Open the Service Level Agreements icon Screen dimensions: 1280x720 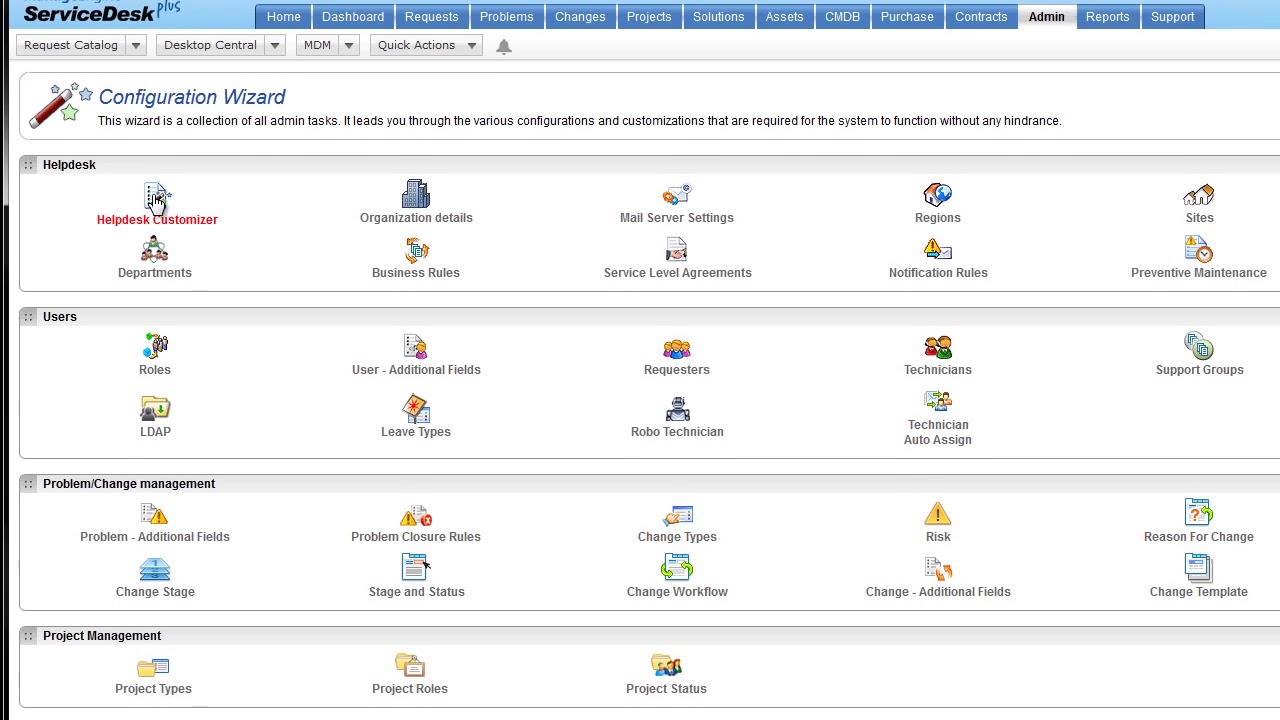tap(677, 249)
